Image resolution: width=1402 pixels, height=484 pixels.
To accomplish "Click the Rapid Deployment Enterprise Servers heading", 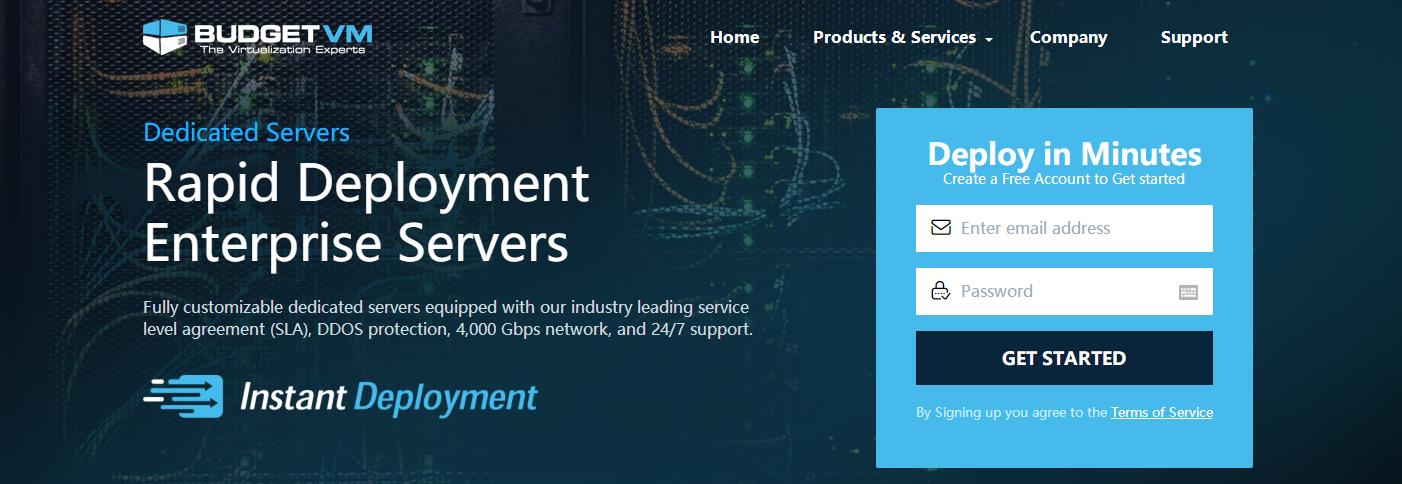I will [x=366, y=213].
